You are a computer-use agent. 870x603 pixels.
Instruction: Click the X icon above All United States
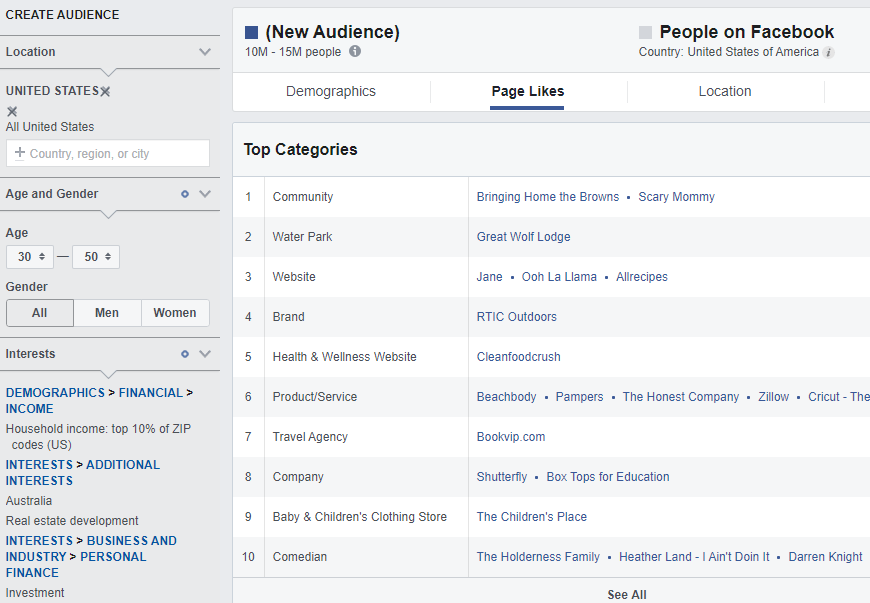pos(12,111)
